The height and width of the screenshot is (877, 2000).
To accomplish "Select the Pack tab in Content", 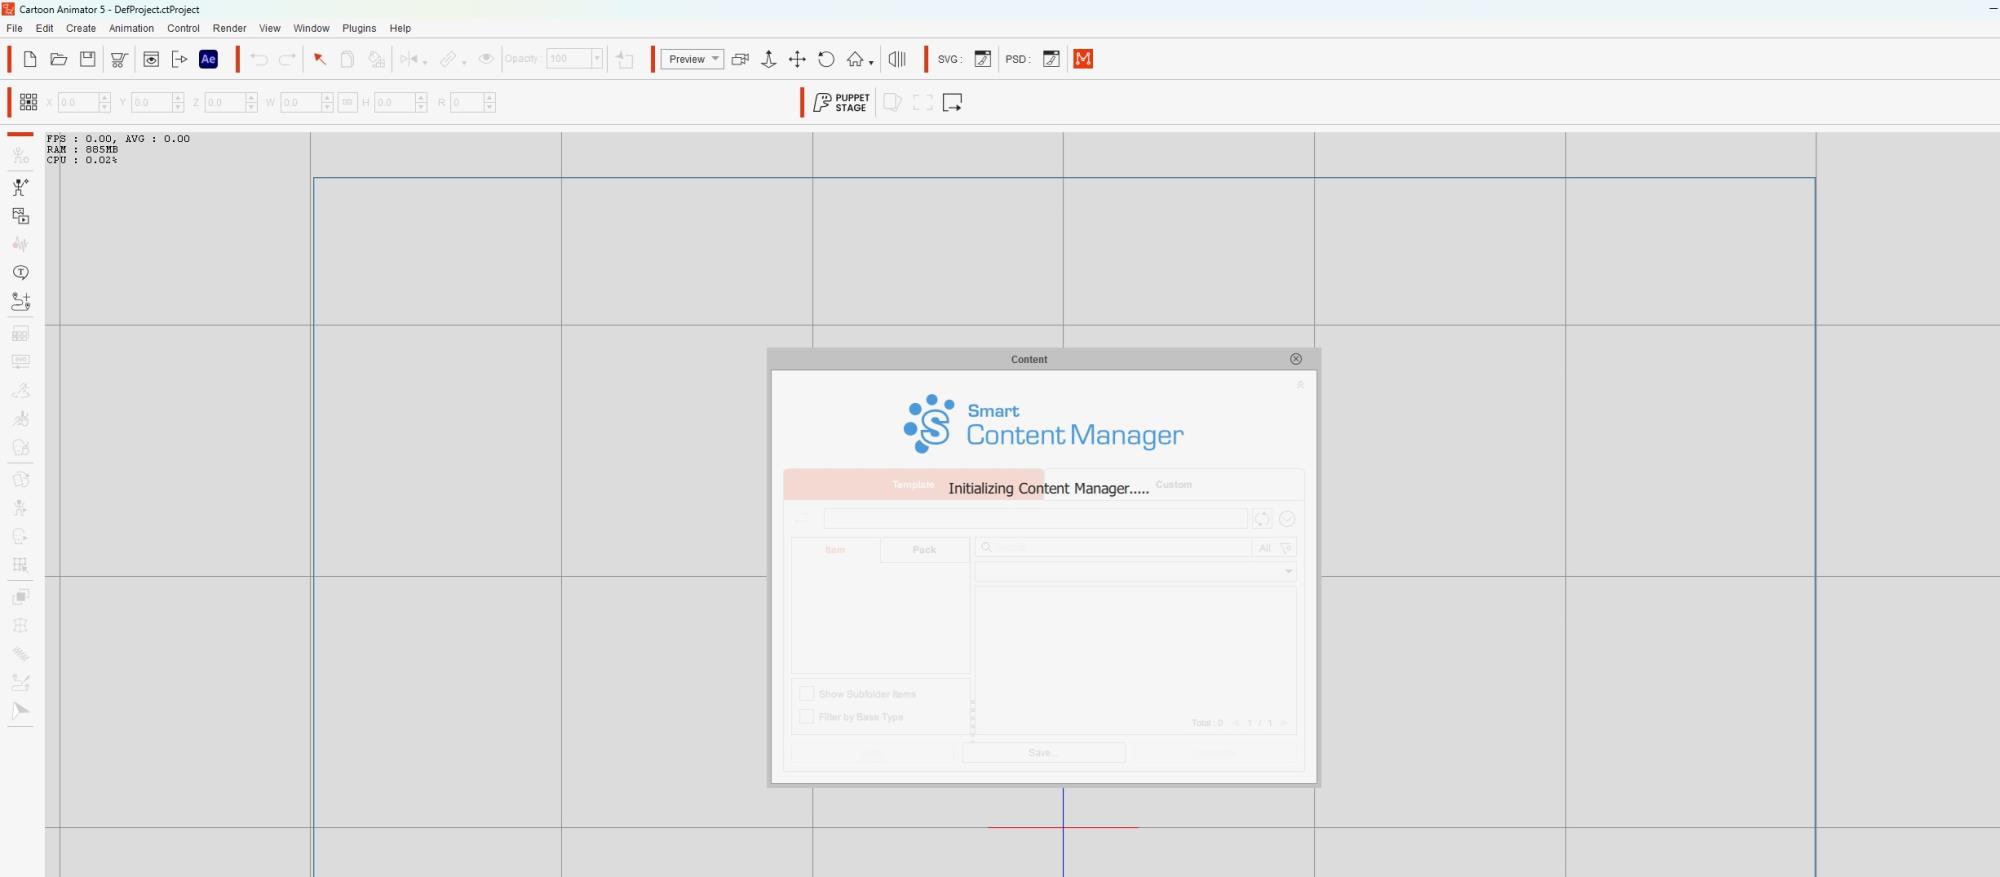I will pos(924,550).
